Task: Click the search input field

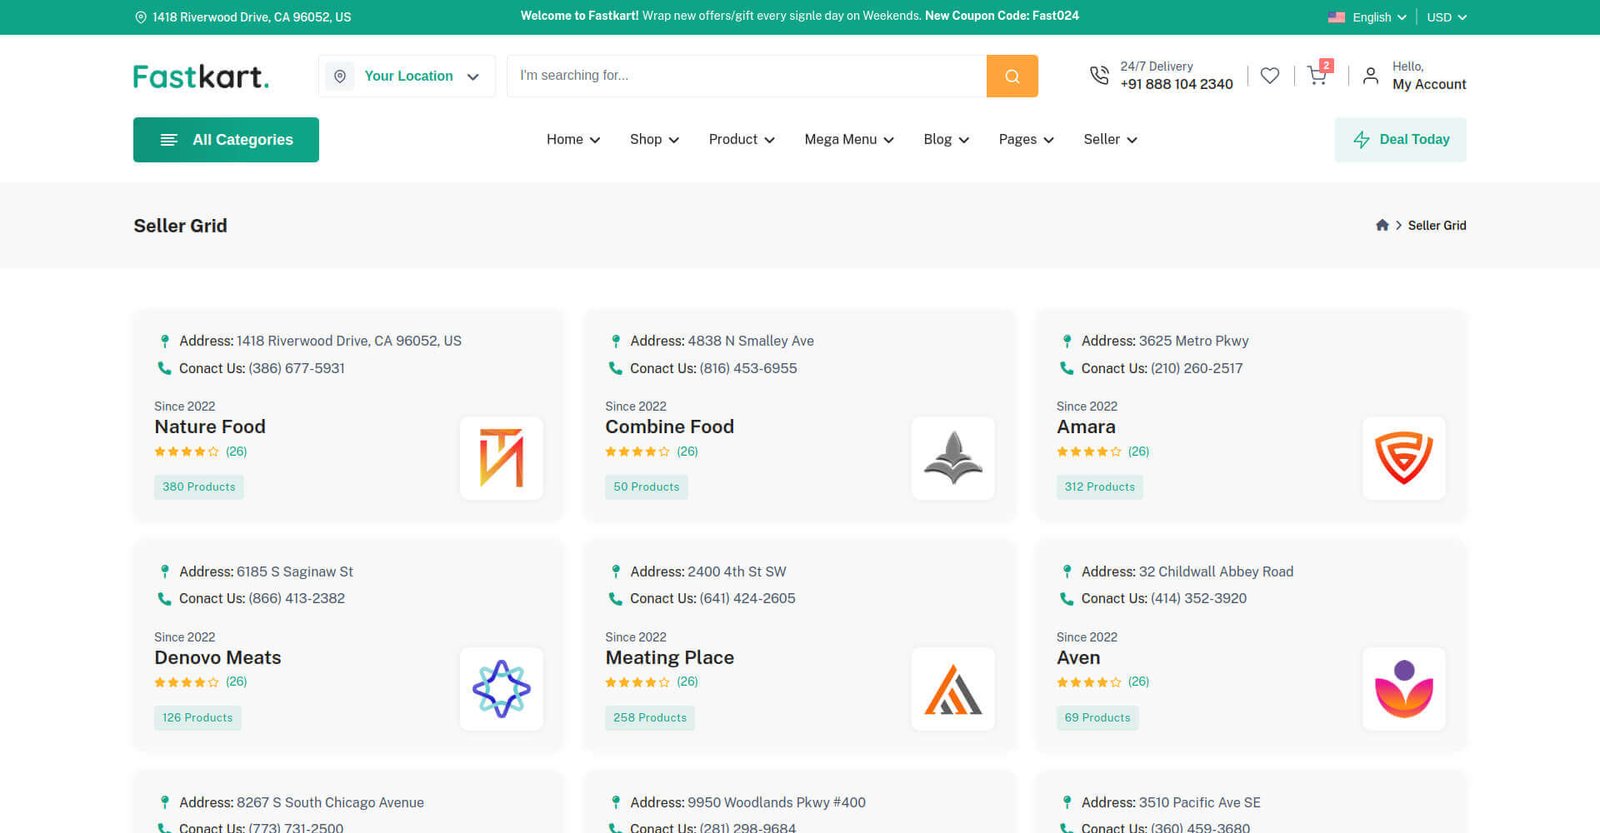Action: (x=746, y=76)
